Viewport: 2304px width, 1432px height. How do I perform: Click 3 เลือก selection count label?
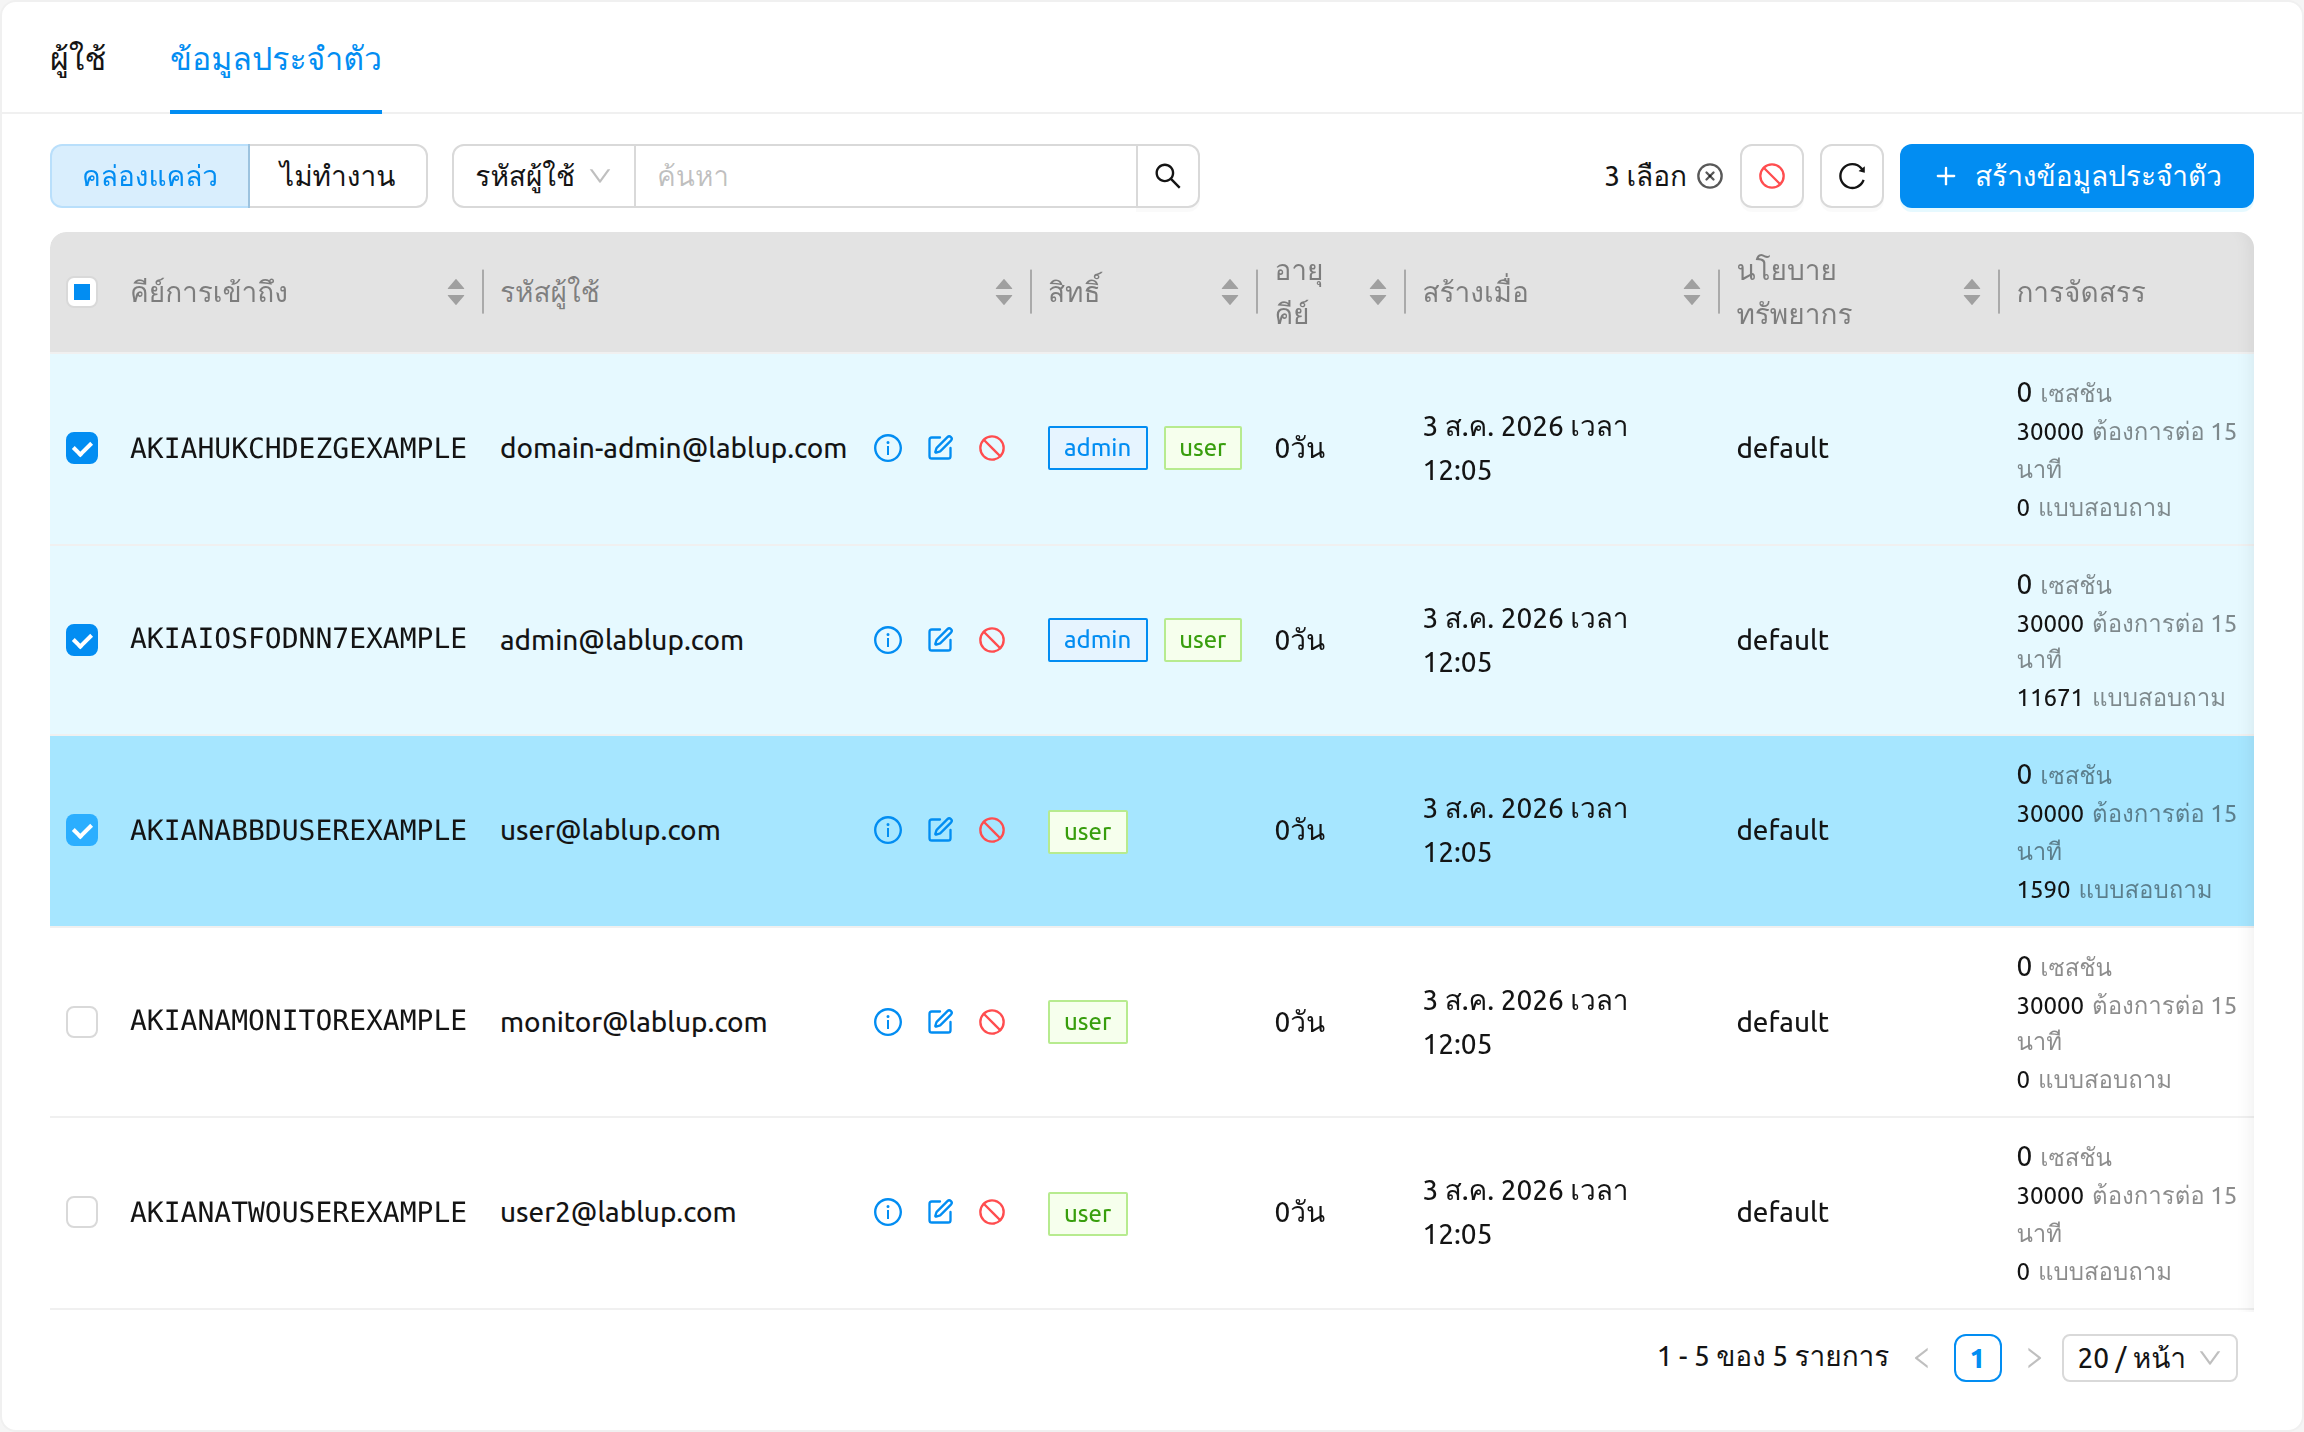1645,176
